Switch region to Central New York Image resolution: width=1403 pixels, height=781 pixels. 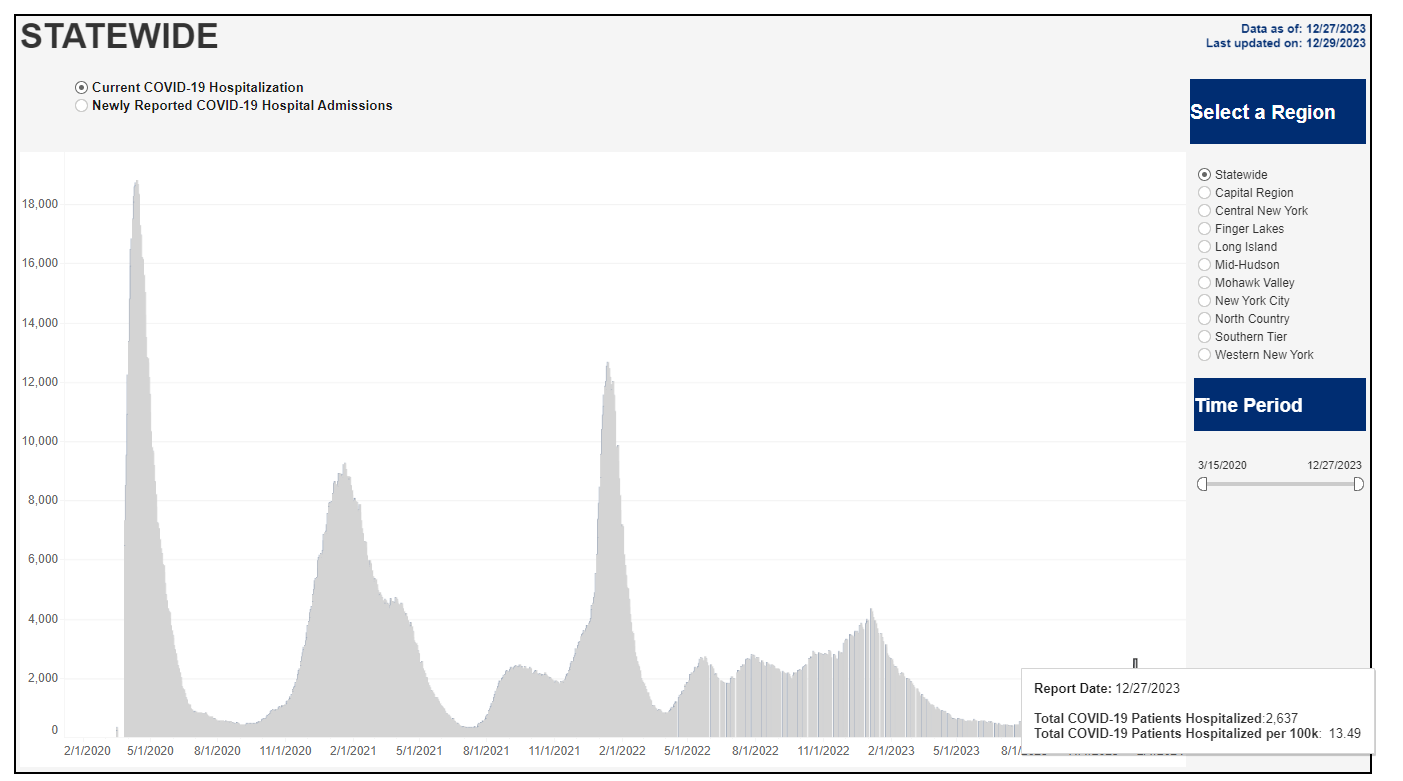pos(1204,211)
